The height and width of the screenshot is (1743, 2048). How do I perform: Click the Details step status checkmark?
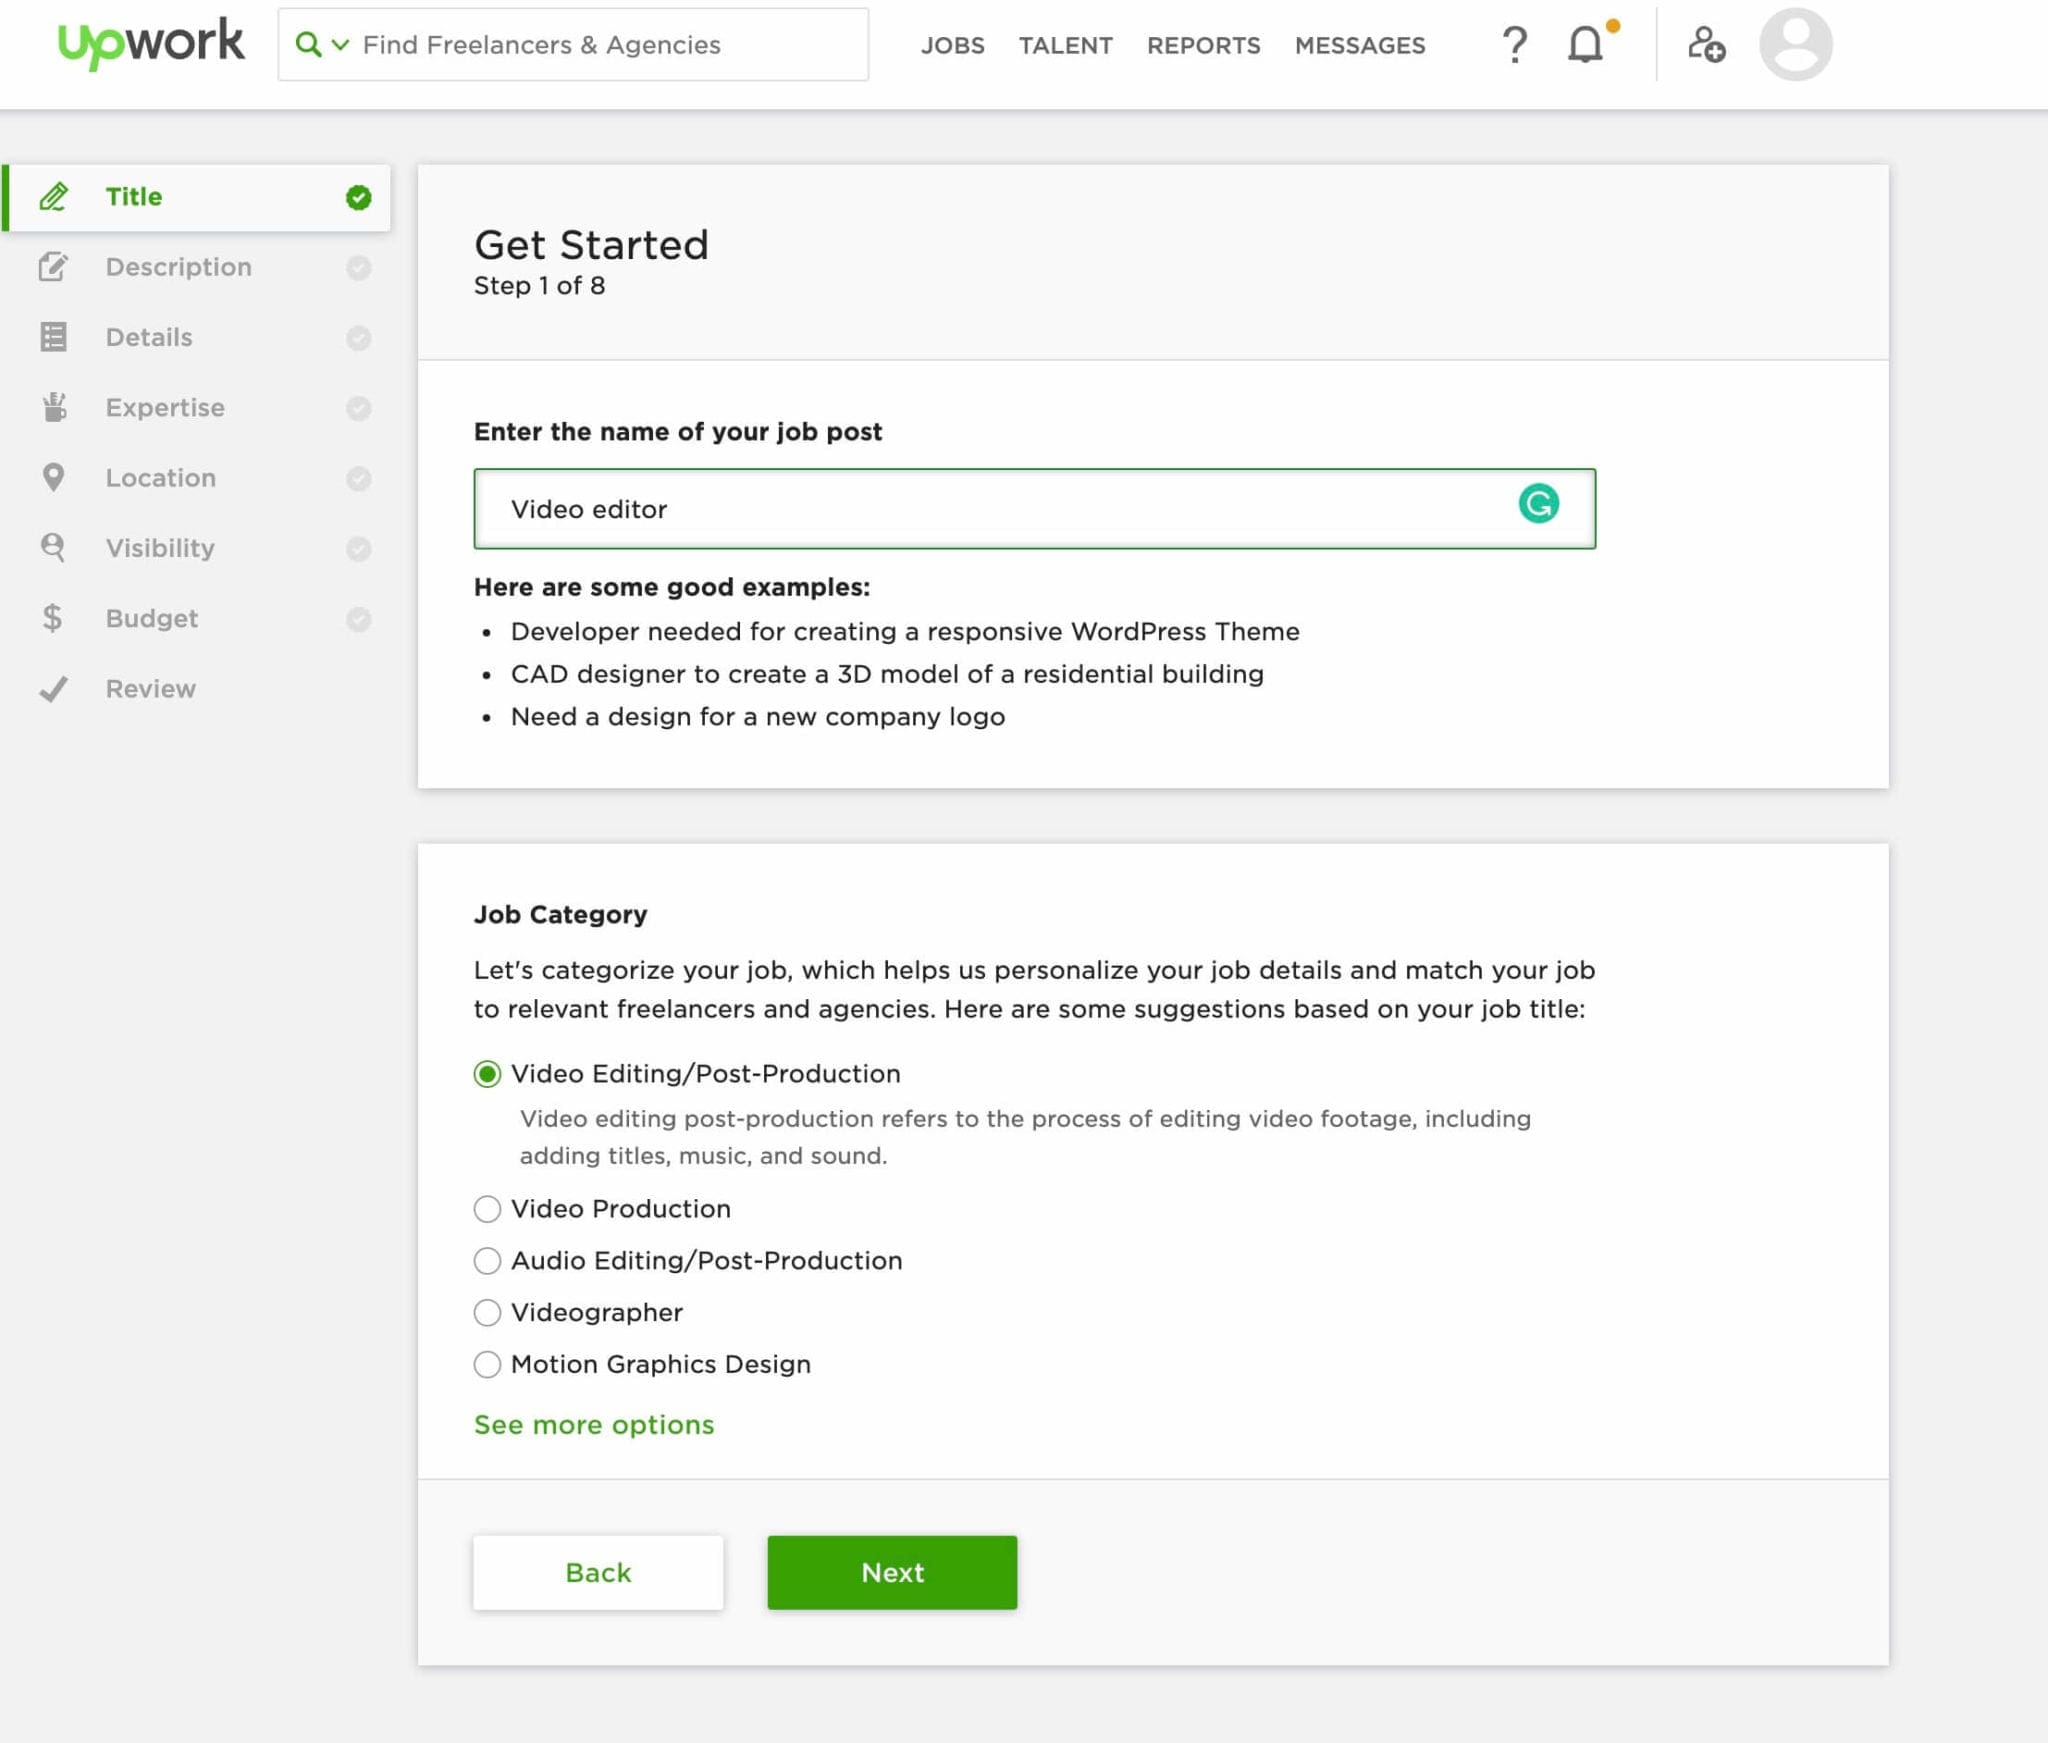tap(358, 338)
